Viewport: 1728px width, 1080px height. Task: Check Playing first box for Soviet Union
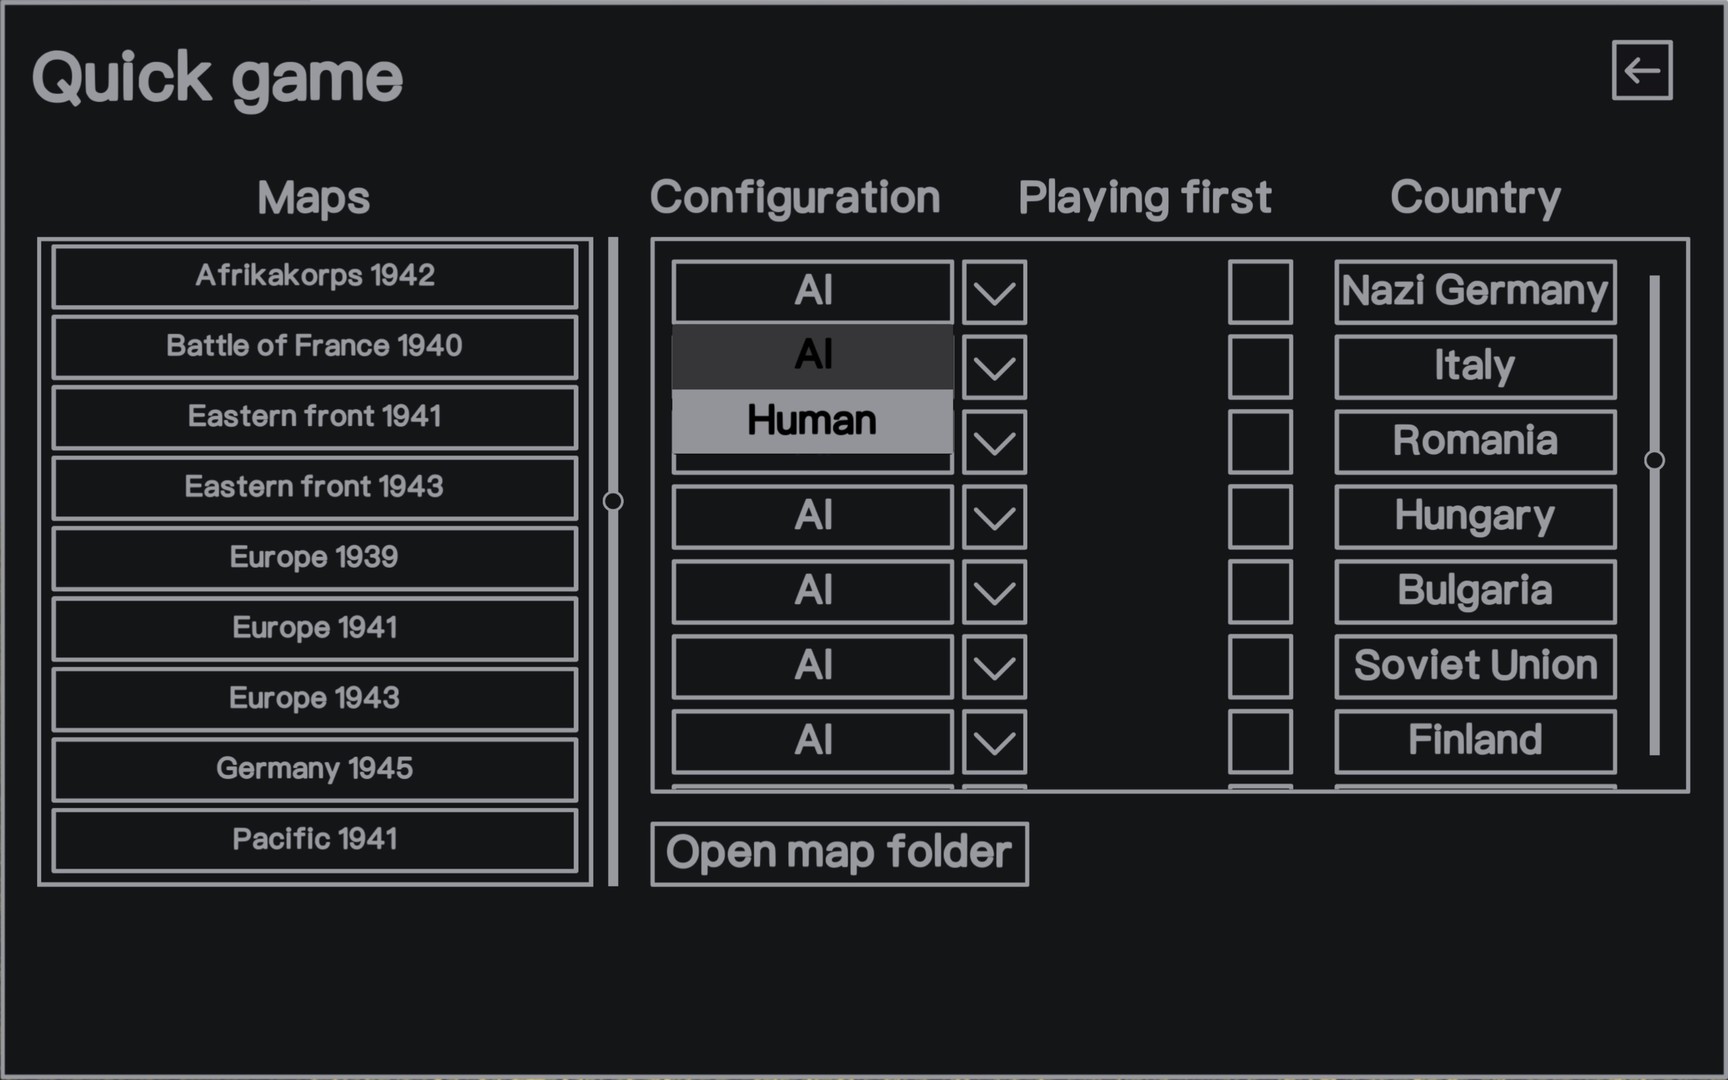1260,667
